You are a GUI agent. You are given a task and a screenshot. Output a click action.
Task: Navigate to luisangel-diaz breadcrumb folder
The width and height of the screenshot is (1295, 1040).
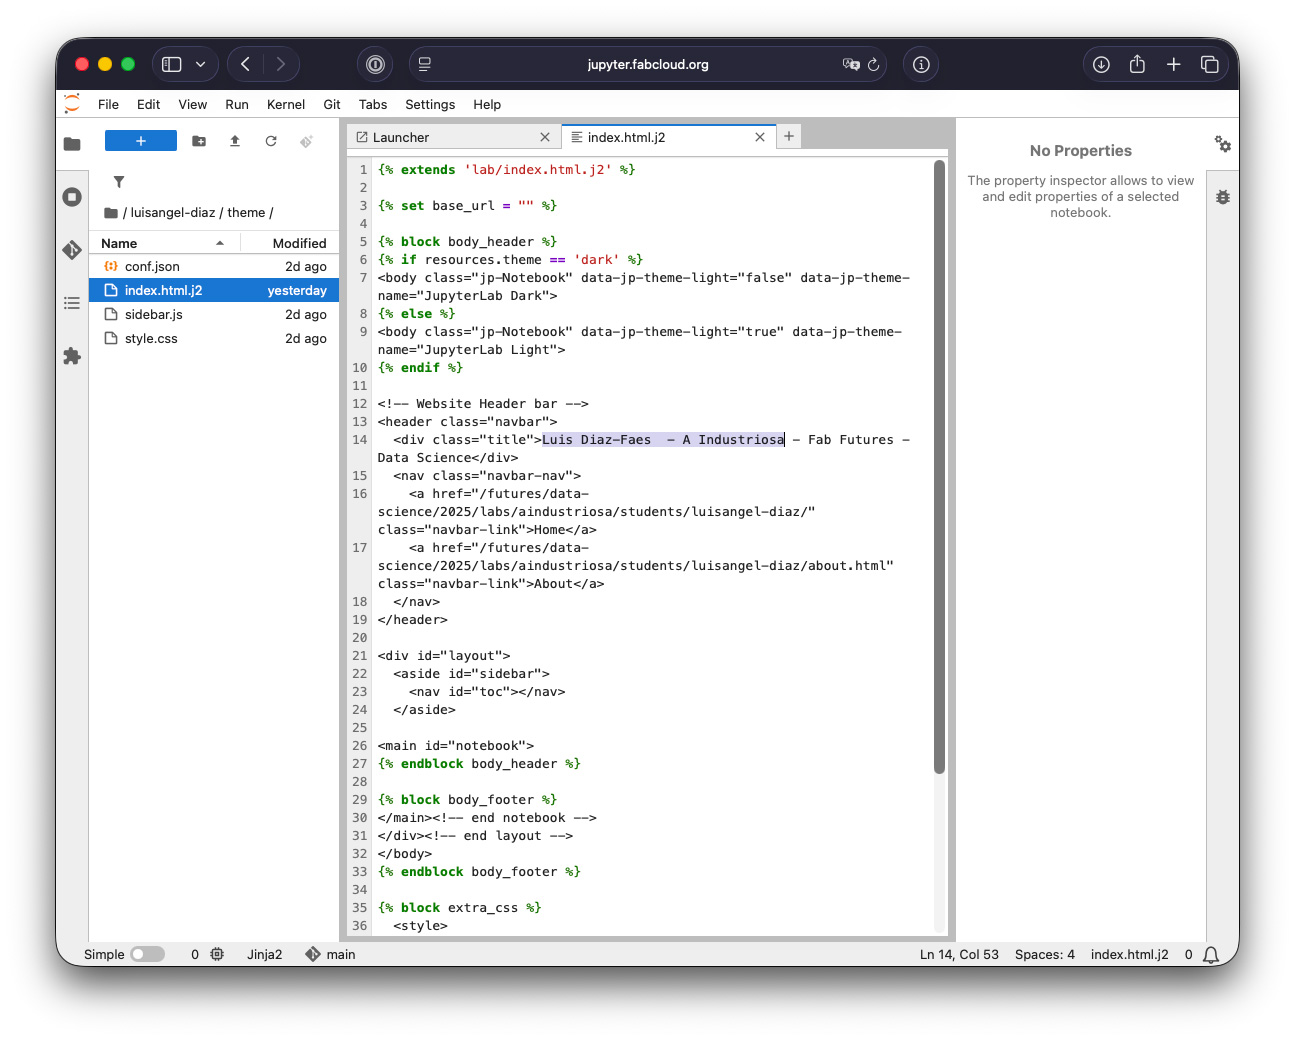click(x=172, y=212)
